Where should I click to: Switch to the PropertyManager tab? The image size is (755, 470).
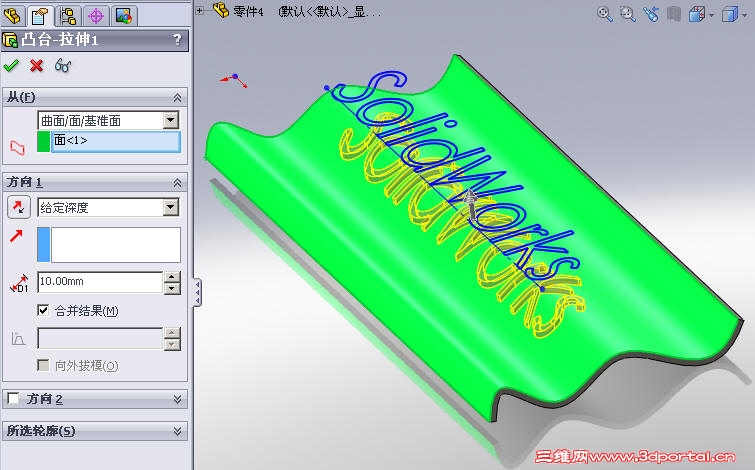pos(39,16)
